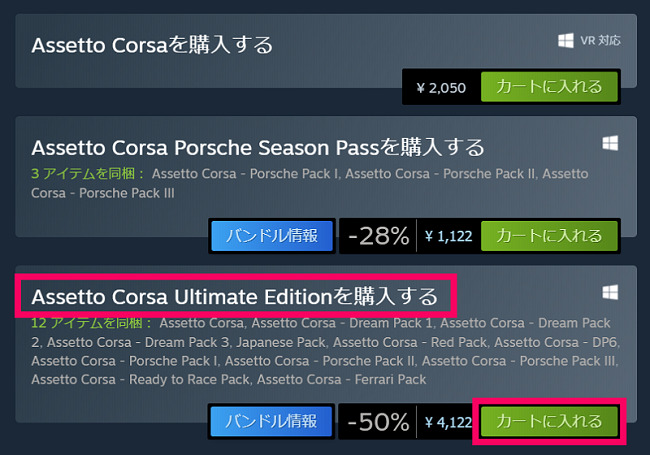Click Windows icon beside VR 対応 label
650x455 pixels.
point(566,41)
